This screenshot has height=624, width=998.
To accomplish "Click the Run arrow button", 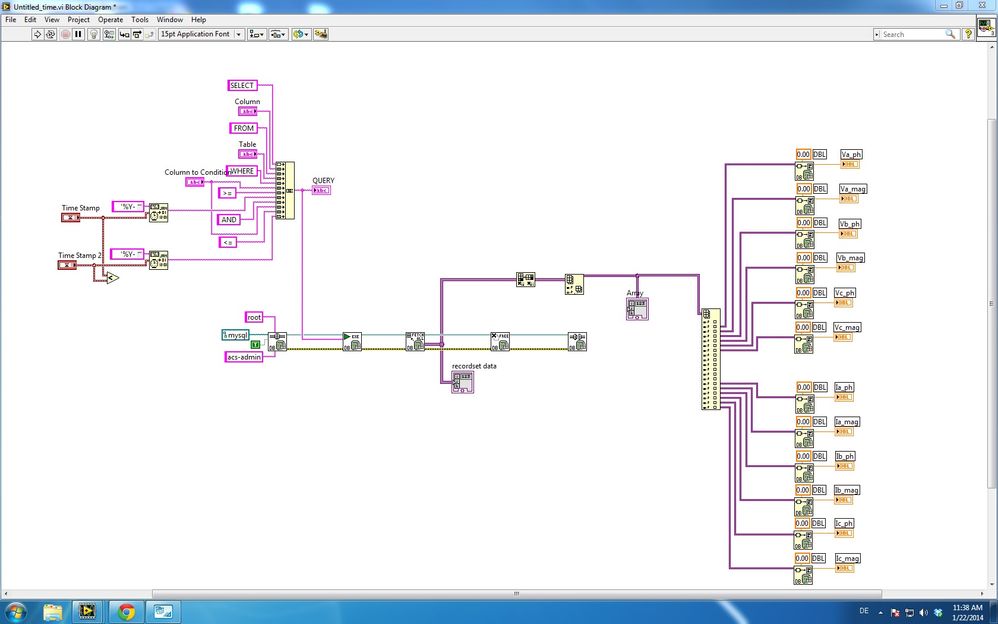I will tap(37, 34).
